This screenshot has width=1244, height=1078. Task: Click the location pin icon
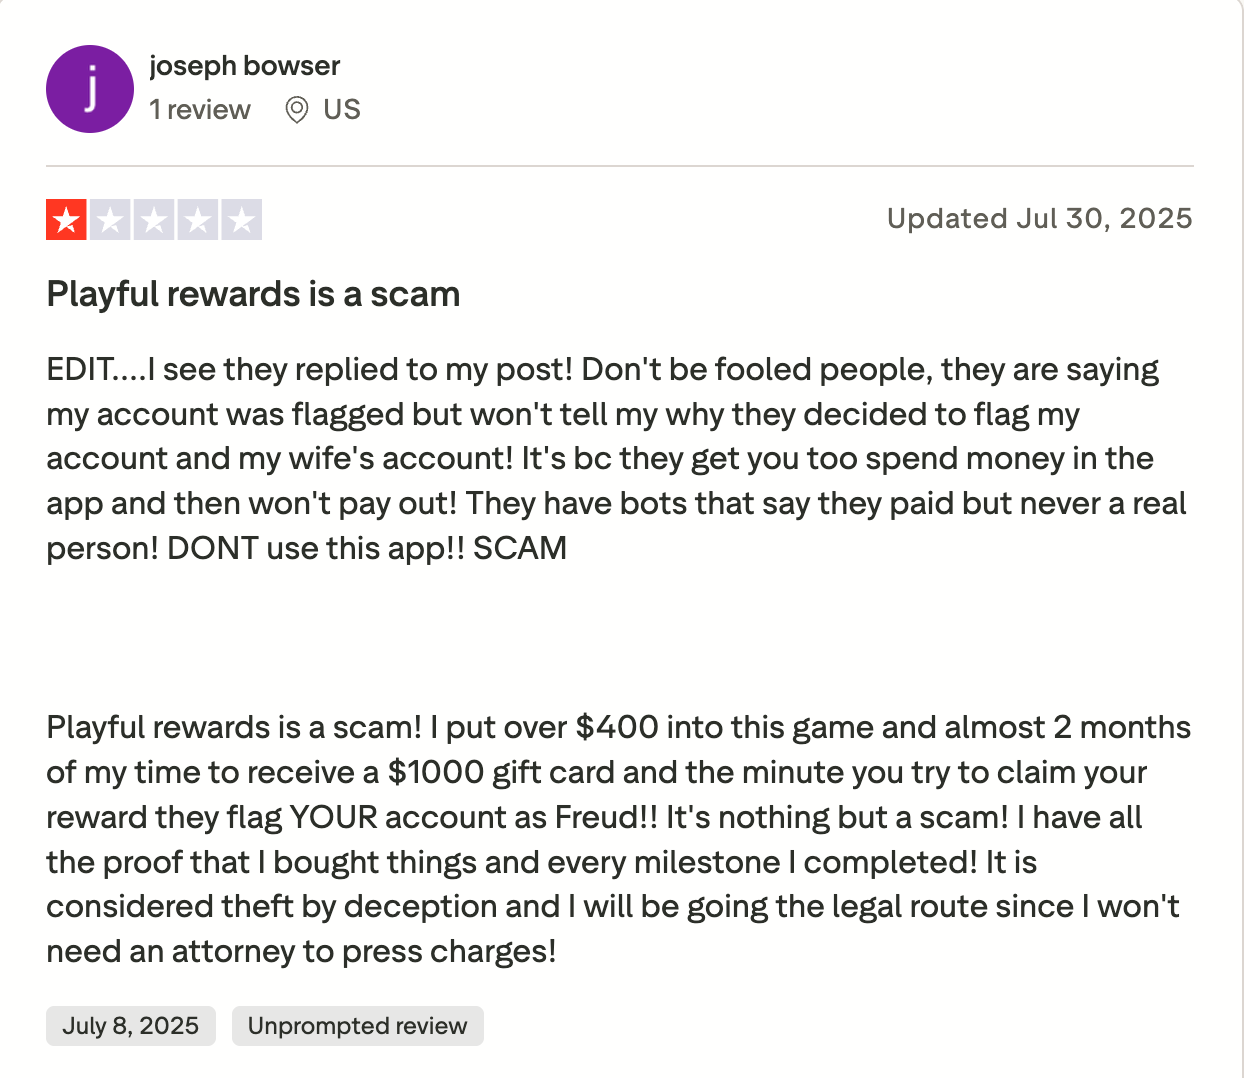[296, 110]
